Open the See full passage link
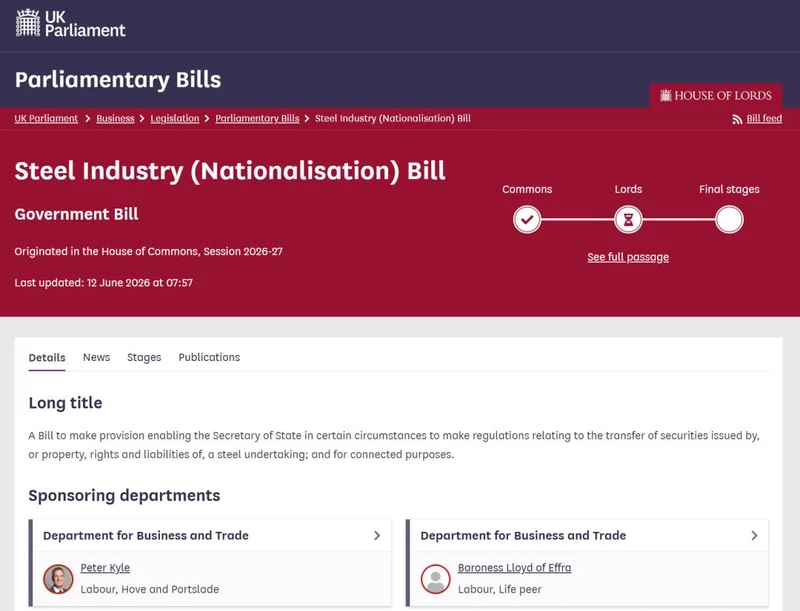Viewport: 800px width, 611px height. (628, 257)
